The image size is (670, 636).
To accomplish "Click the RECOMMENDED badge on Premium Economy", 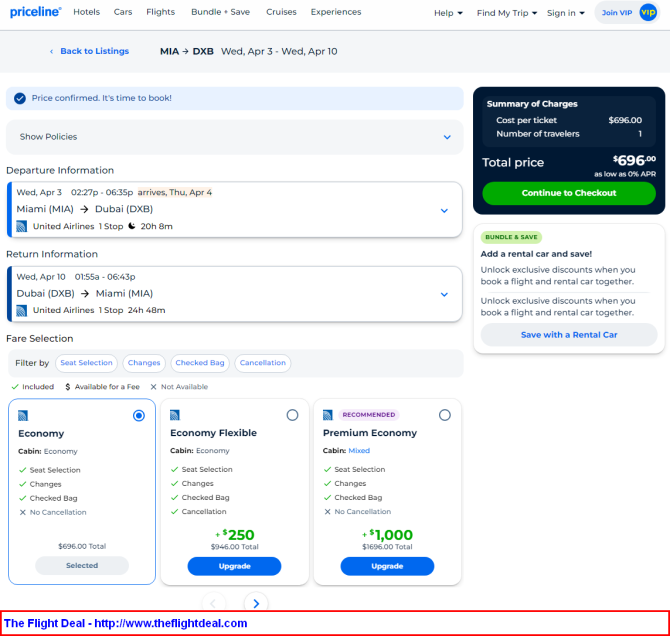I will click(369, 415).
